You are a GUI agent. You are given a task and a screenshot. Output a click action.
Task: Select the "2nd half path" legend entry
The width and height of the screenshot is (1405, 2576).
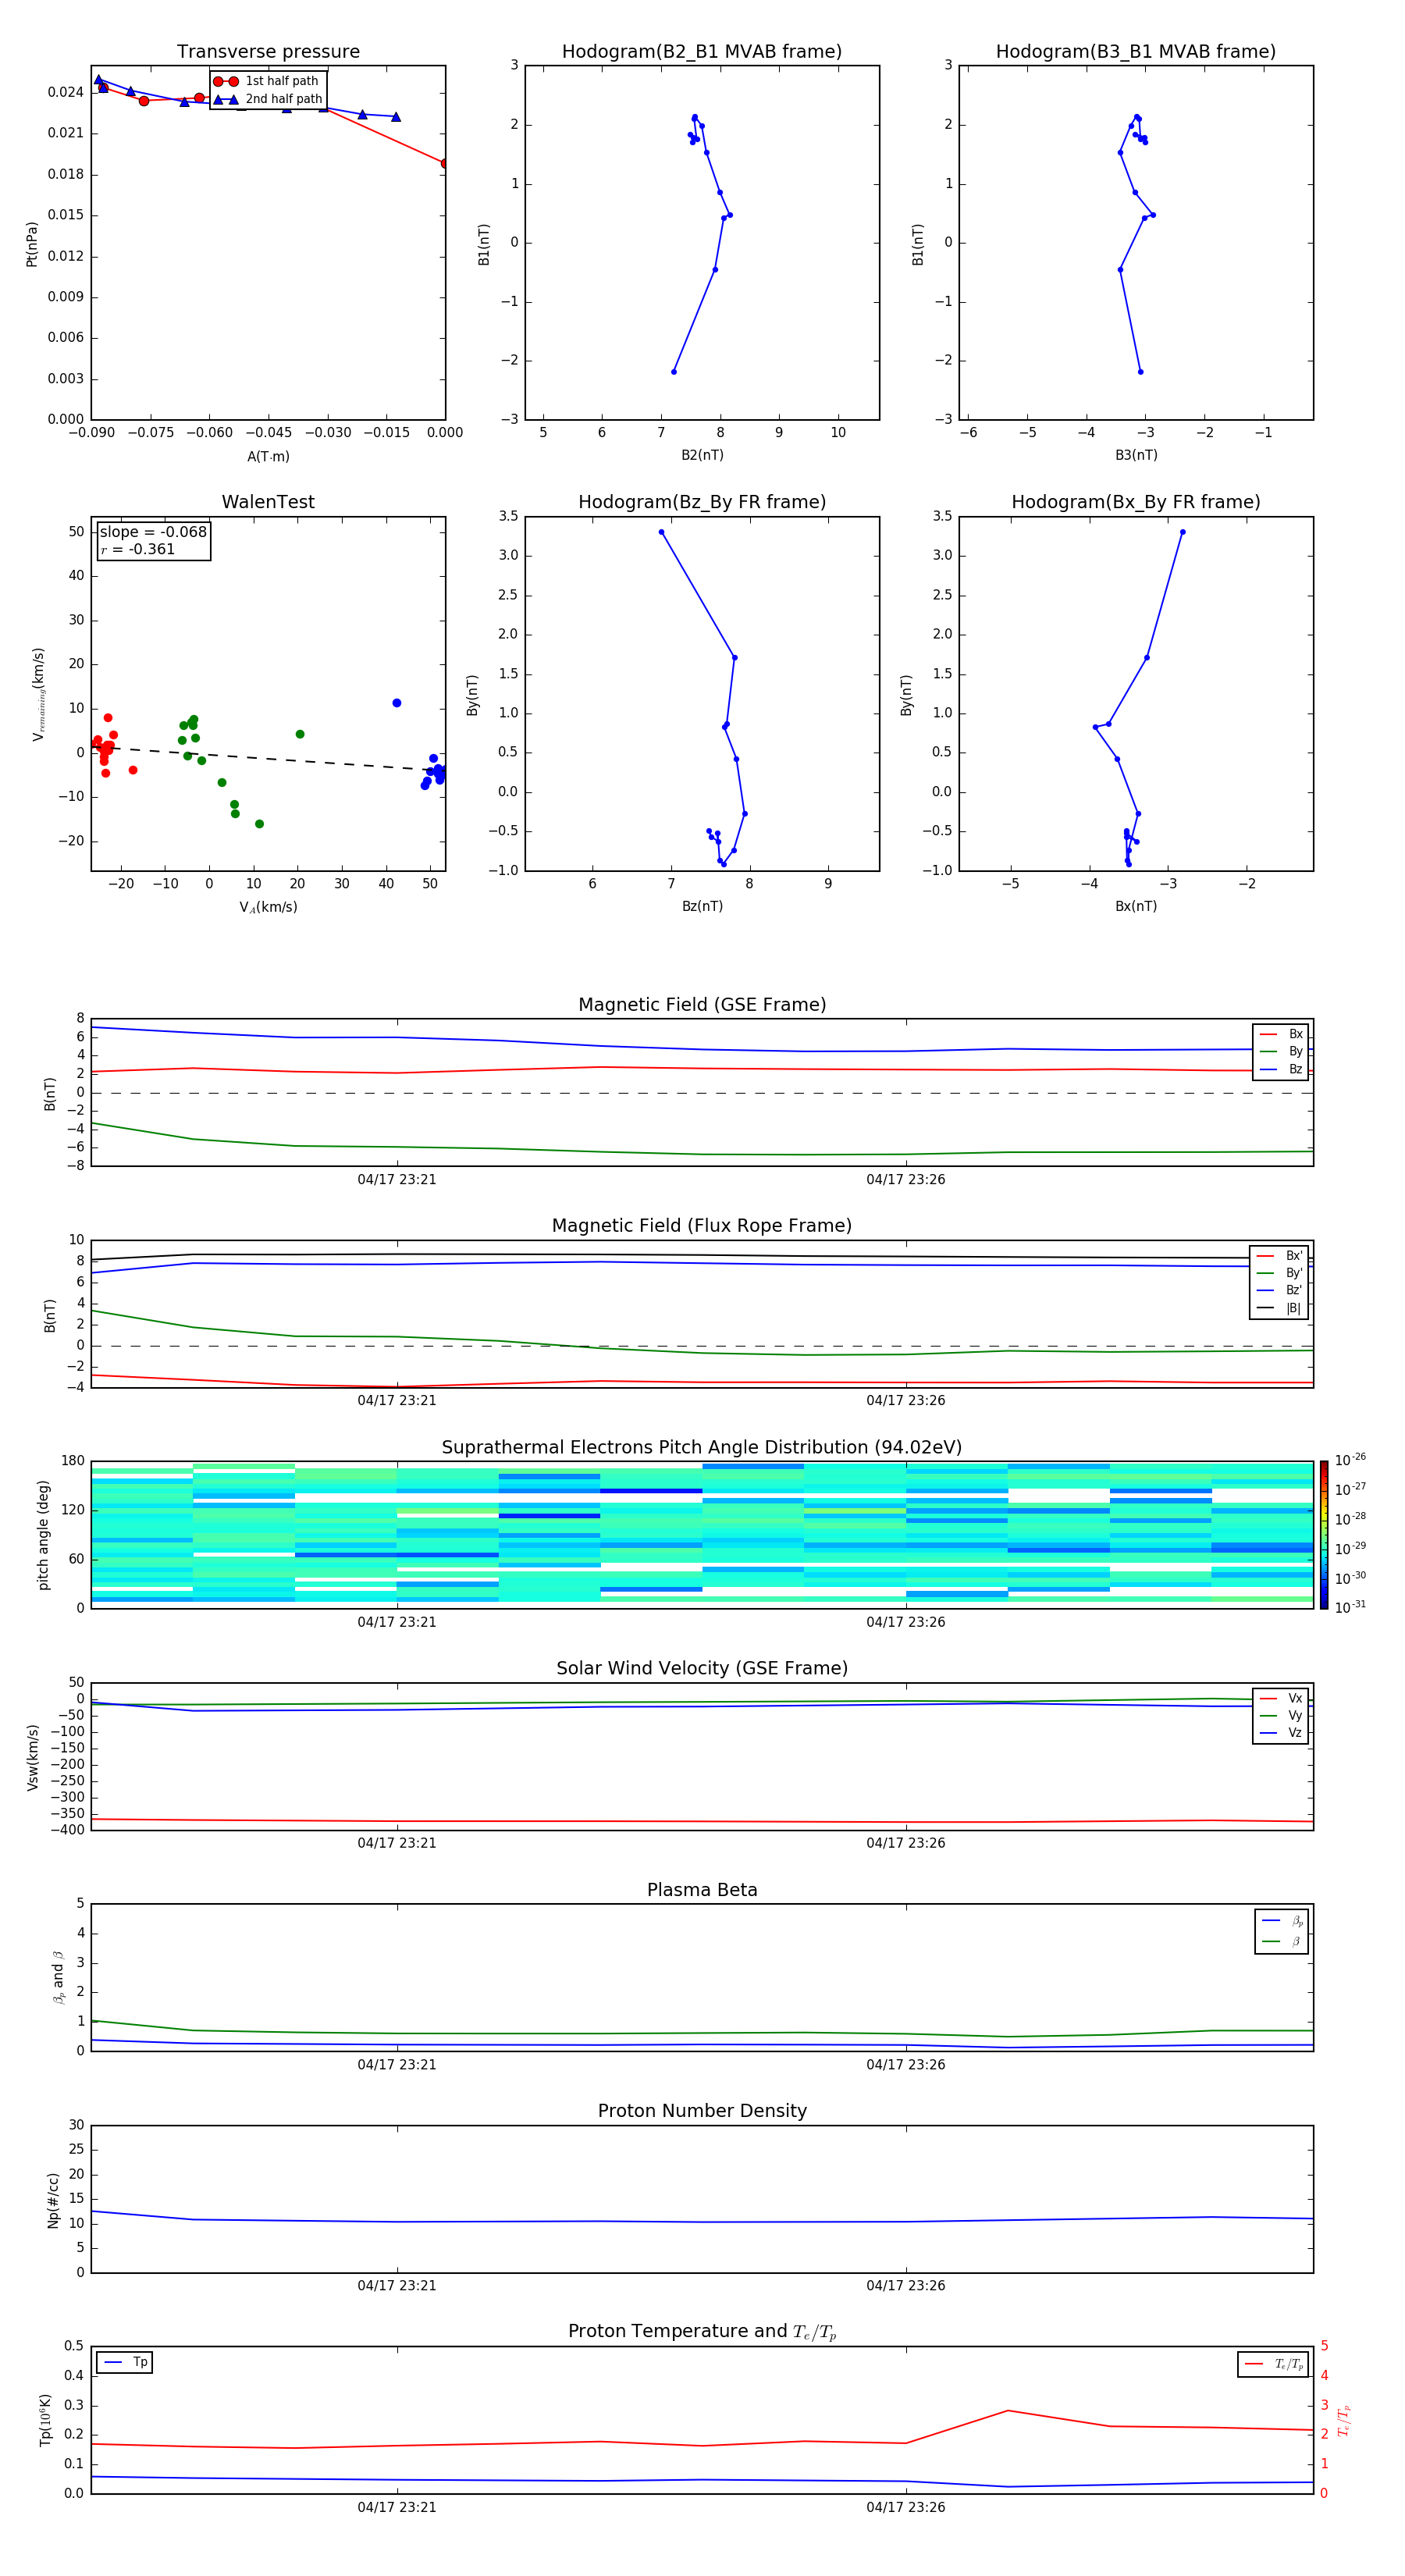coord(268,99)
